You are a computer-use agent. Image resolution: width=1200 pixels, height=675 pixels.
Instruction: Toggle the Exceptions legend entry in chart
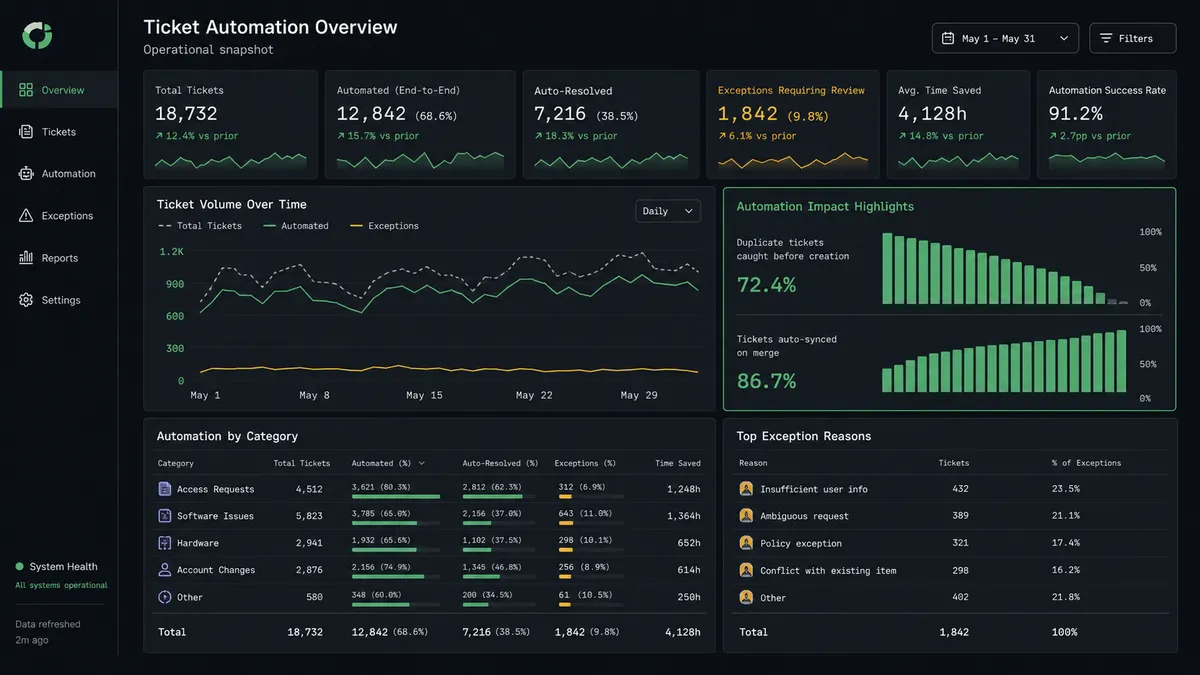(384, 226)
